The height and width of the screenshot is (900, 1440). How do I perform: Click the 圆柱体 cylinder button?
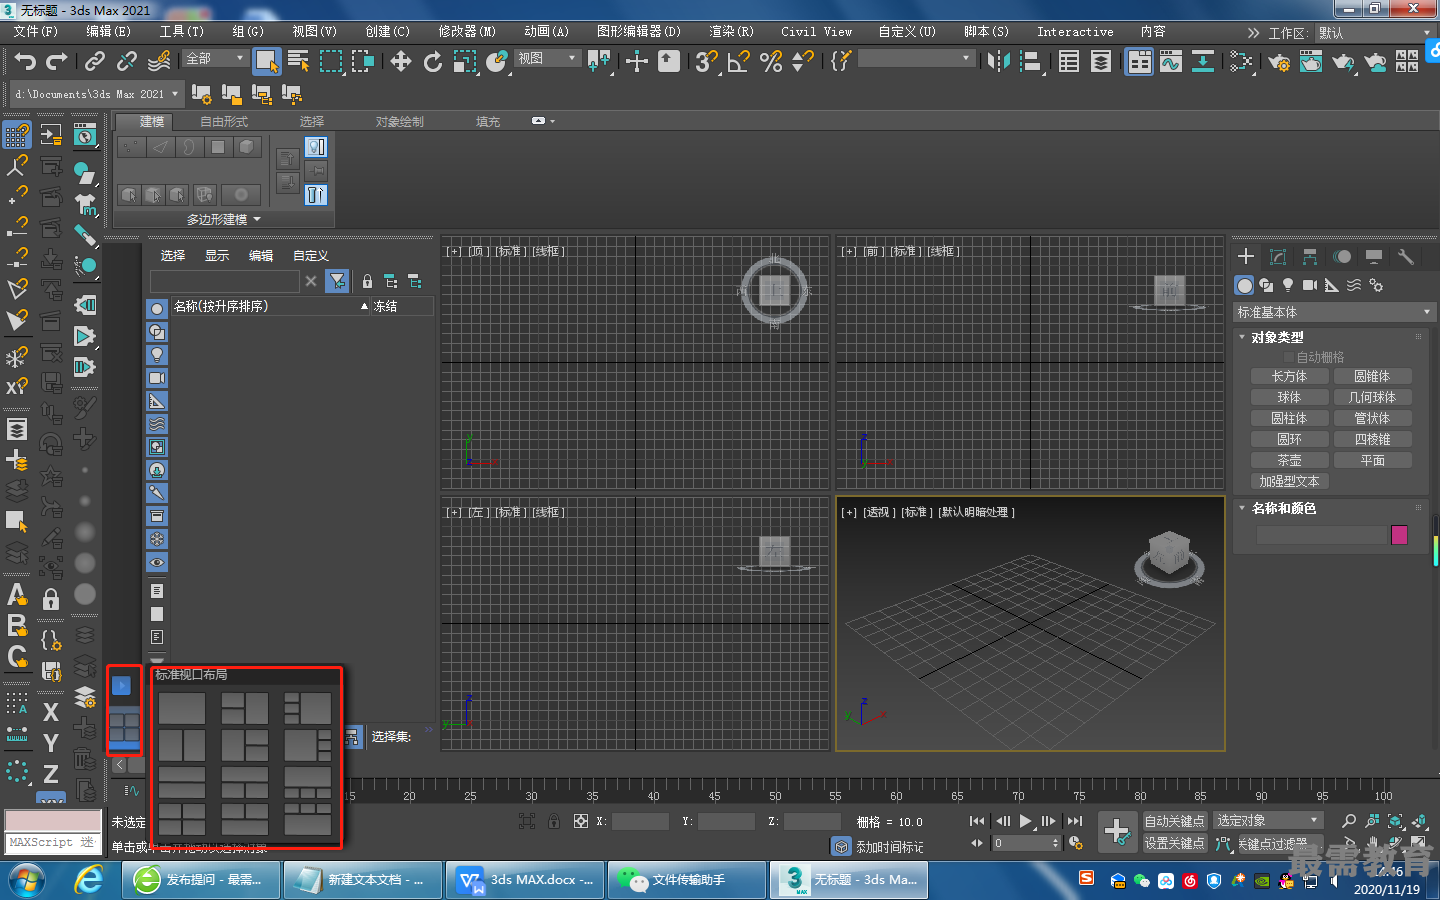coord(1289,418)
